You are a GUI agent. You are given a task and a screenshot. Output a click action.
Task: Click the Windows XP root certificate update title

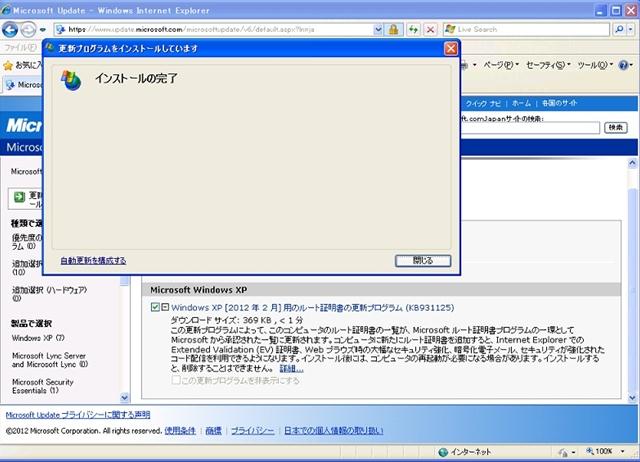click(x=312, y=307)
